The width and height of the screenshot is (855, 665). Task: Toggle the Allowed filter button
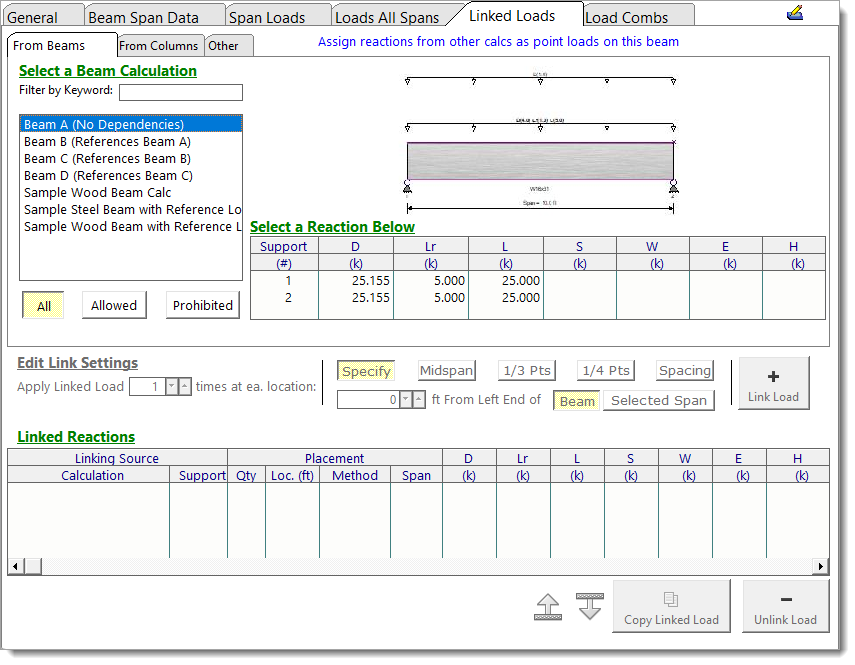(114, 305)
